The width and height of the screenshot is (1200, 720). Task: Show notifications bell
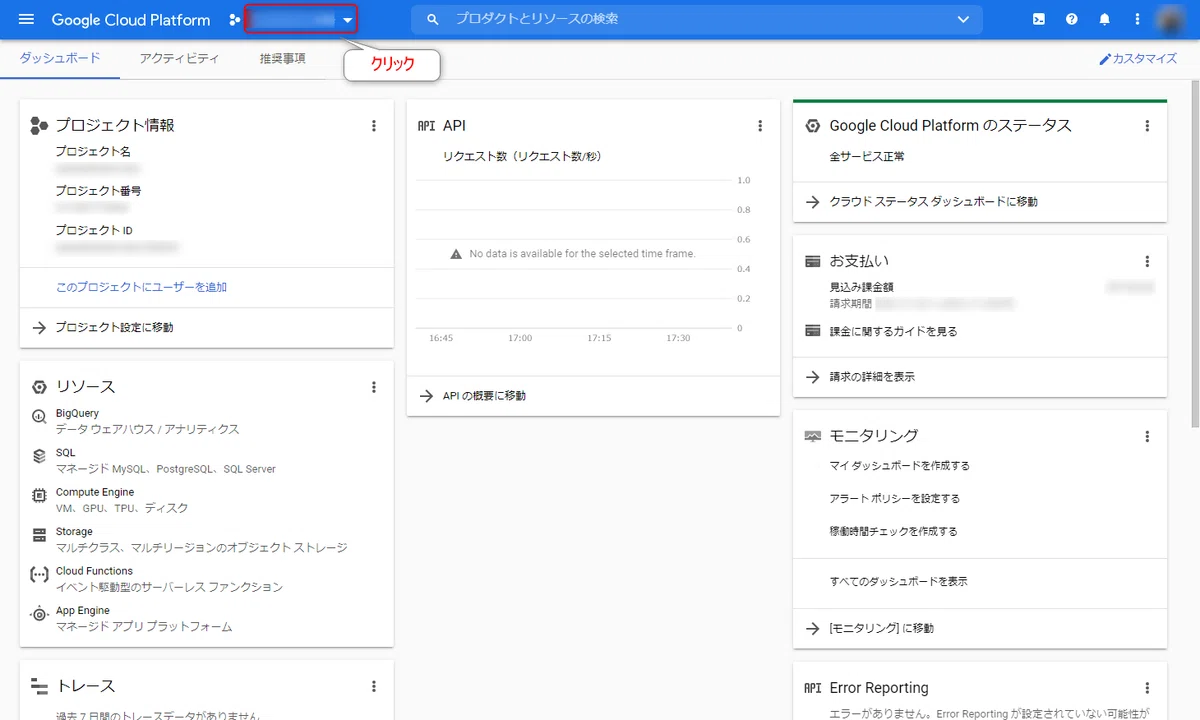pyautogui.click(x=1105, y=19)
